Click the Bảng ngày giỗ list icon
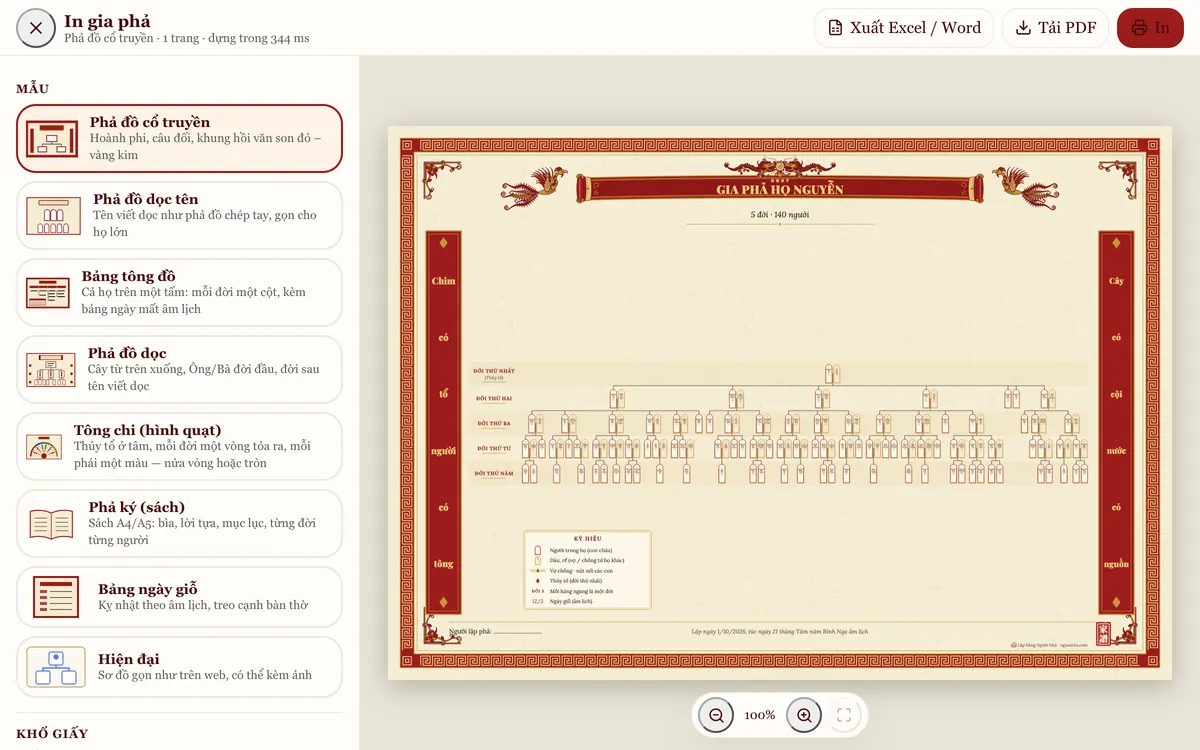 [x=56, y=597]
